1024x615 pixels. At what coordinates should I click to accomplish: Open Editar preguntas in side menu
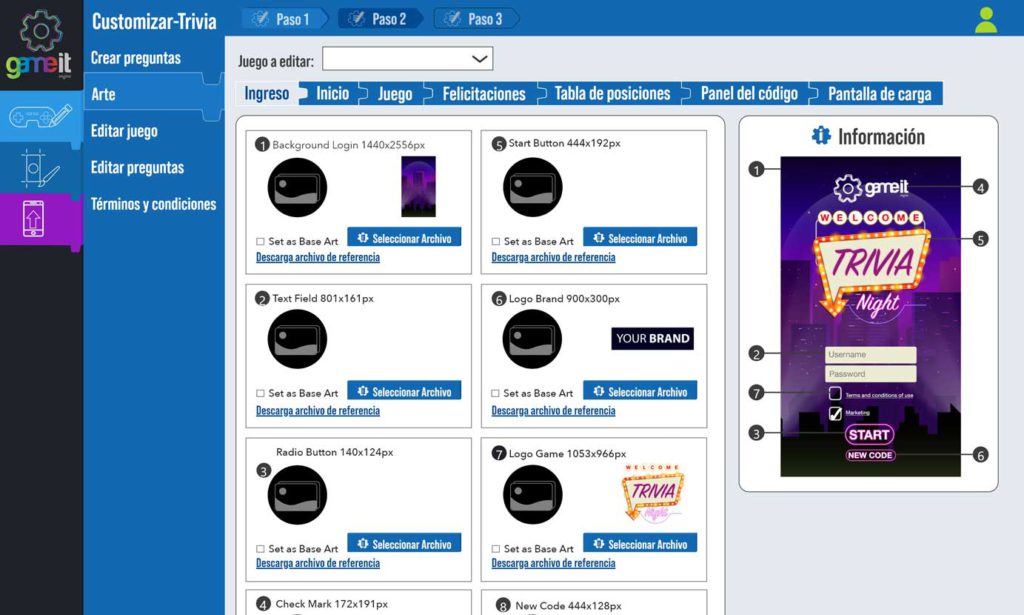(x=137, y=167)
